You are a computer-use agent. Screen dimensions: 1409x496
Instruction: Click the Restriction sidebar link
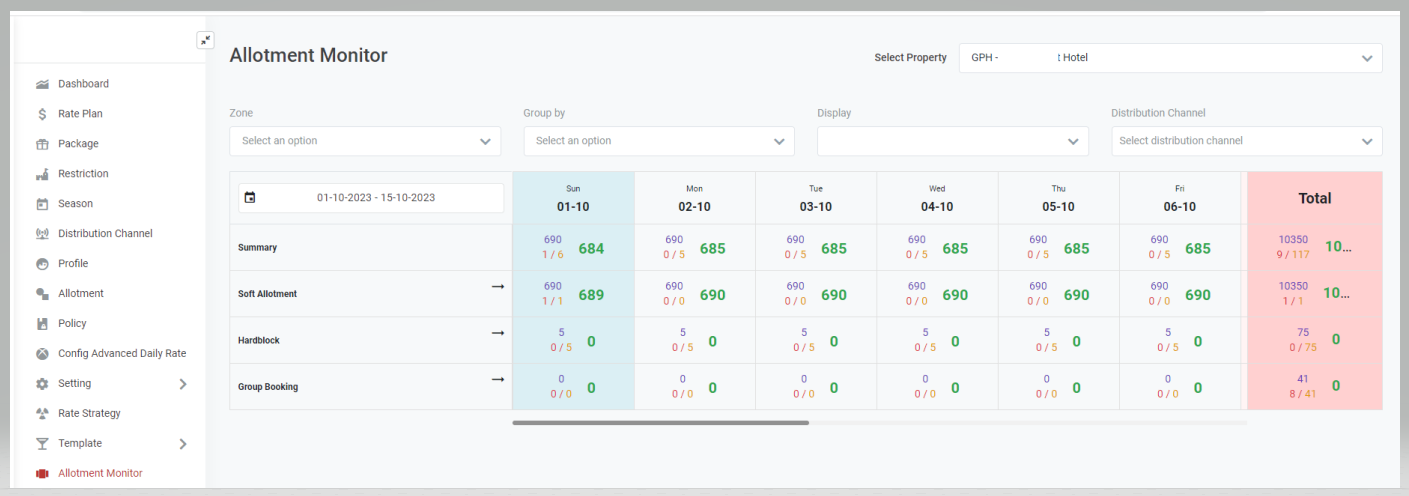pos(83,174)
